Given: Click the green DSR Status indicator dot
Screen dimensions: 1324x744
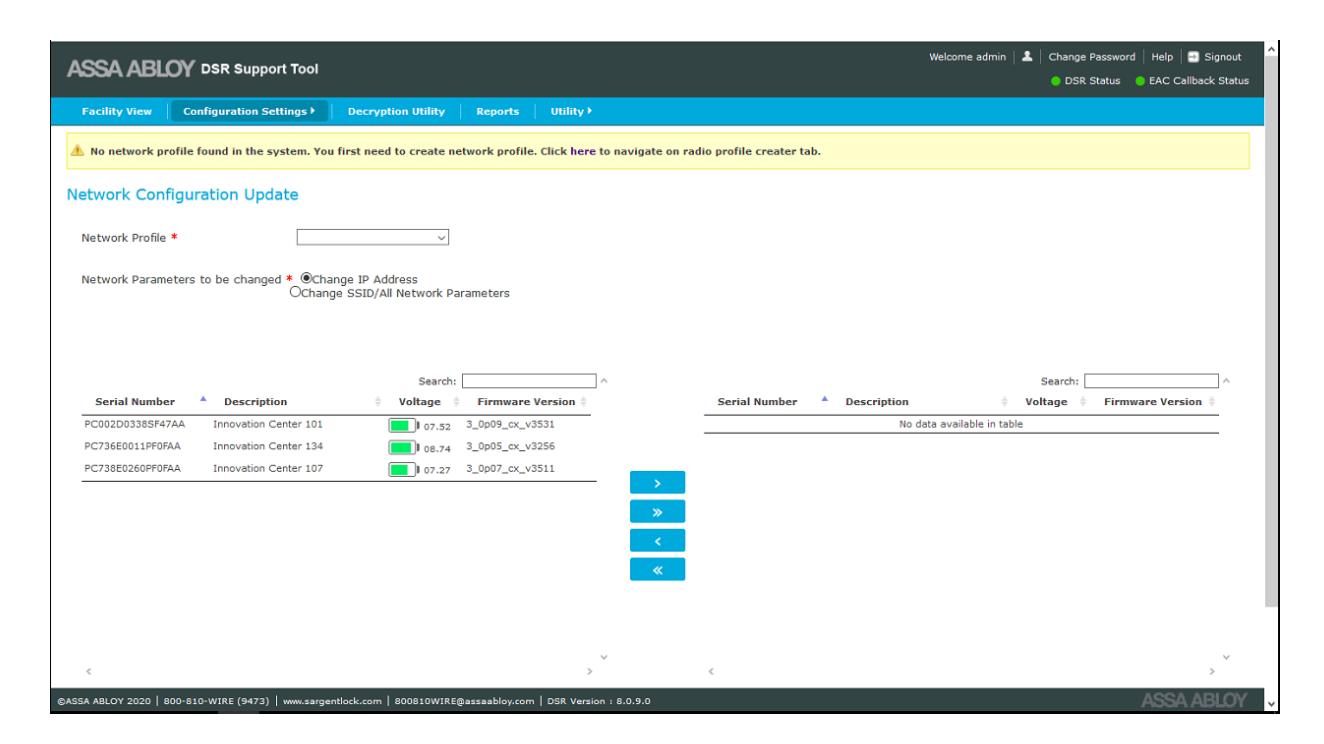Looking at the screenshot, I should 1056,81.
